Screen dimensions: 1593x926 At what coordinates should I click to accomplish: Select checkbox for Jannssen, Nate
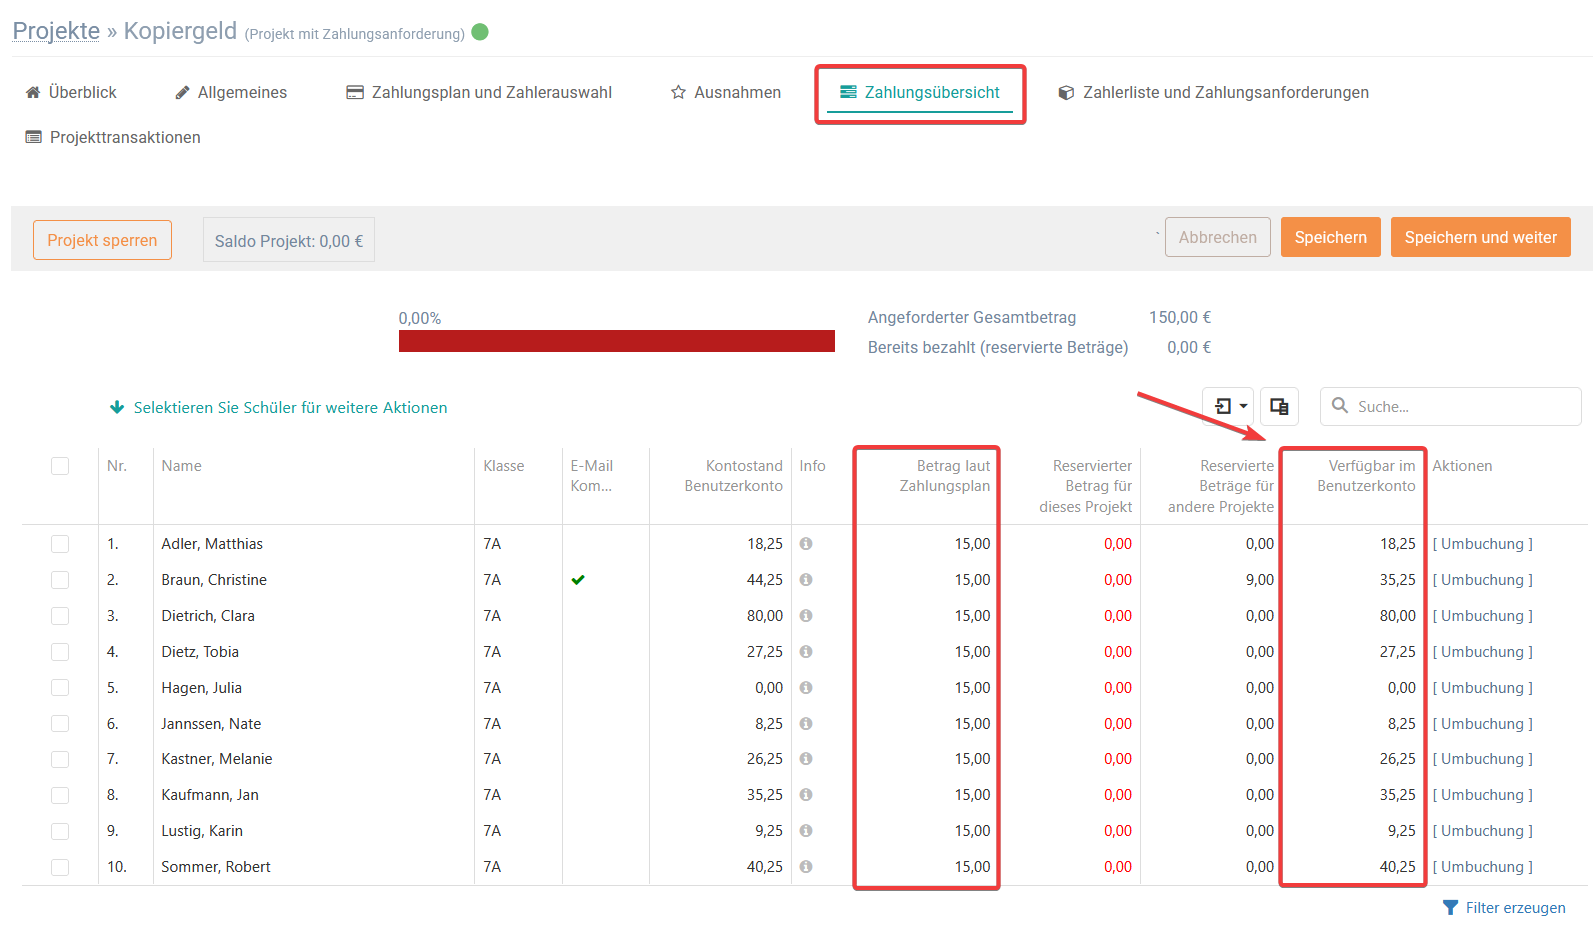(x=60, y=724)
